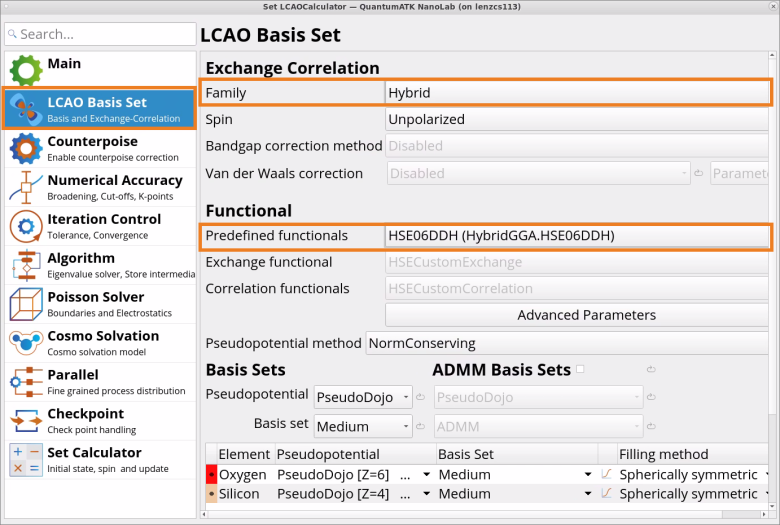Image resolution: width=780 pixels, height=525 pixels.
Task: Reset the Pseudopotential PseudoDojo selection
Action: click(421, 397)
